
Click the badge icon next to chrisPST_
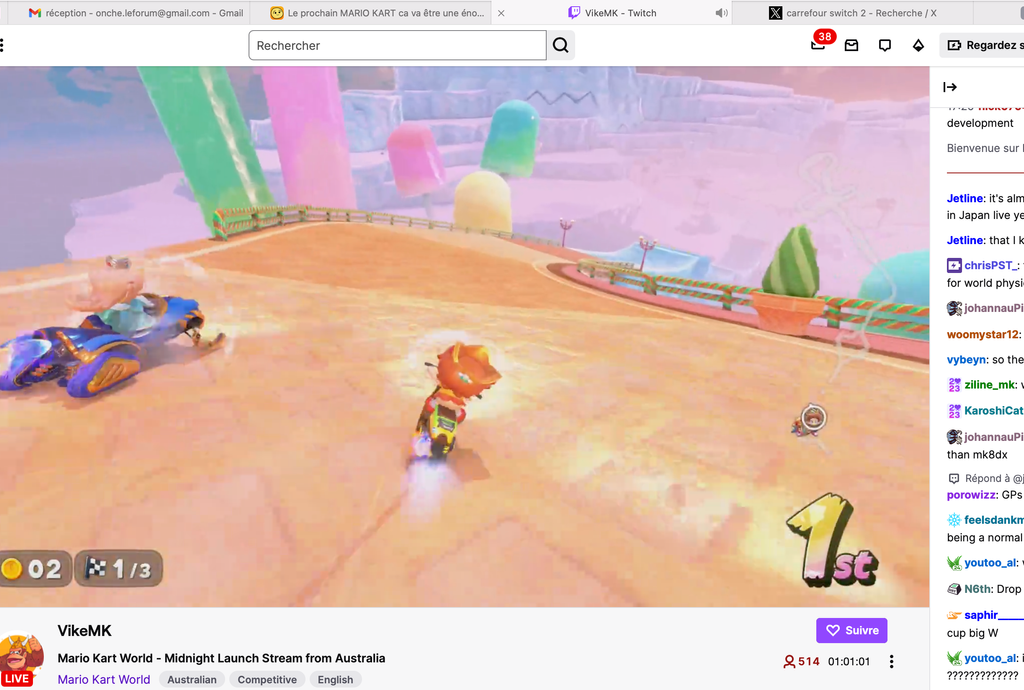954,265
